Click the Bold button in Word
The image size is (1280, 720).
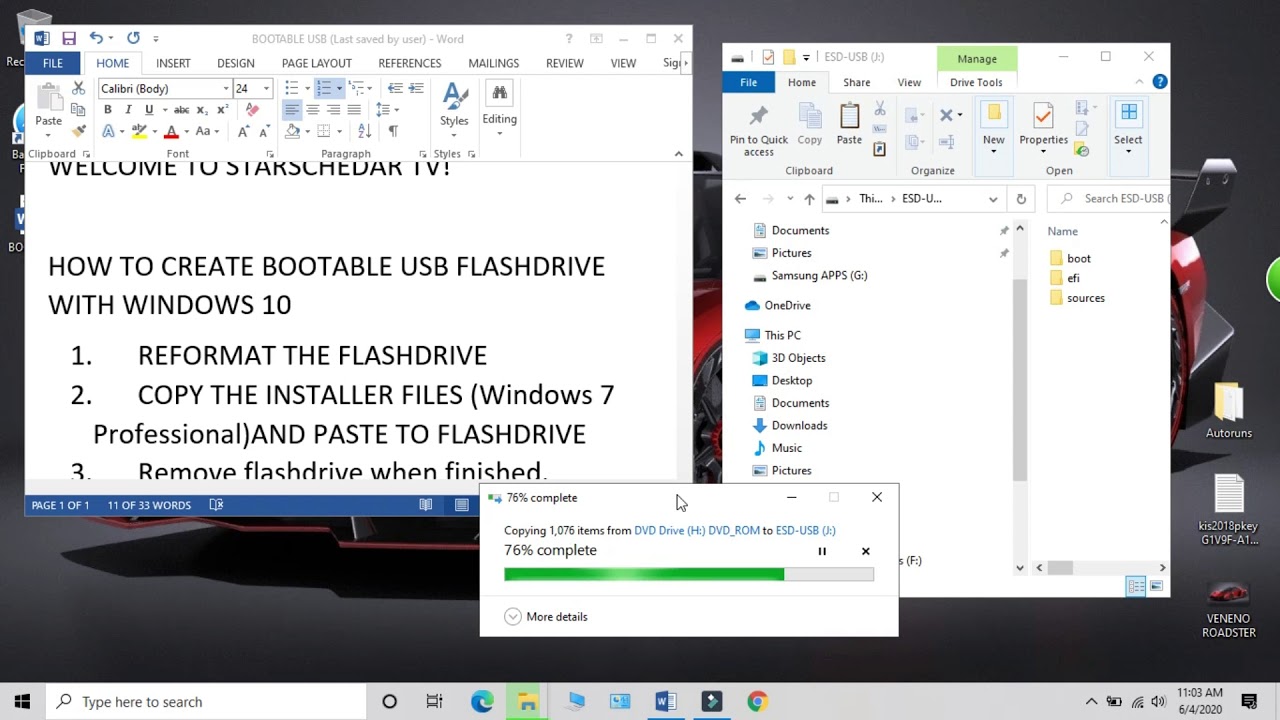point(108,110)
